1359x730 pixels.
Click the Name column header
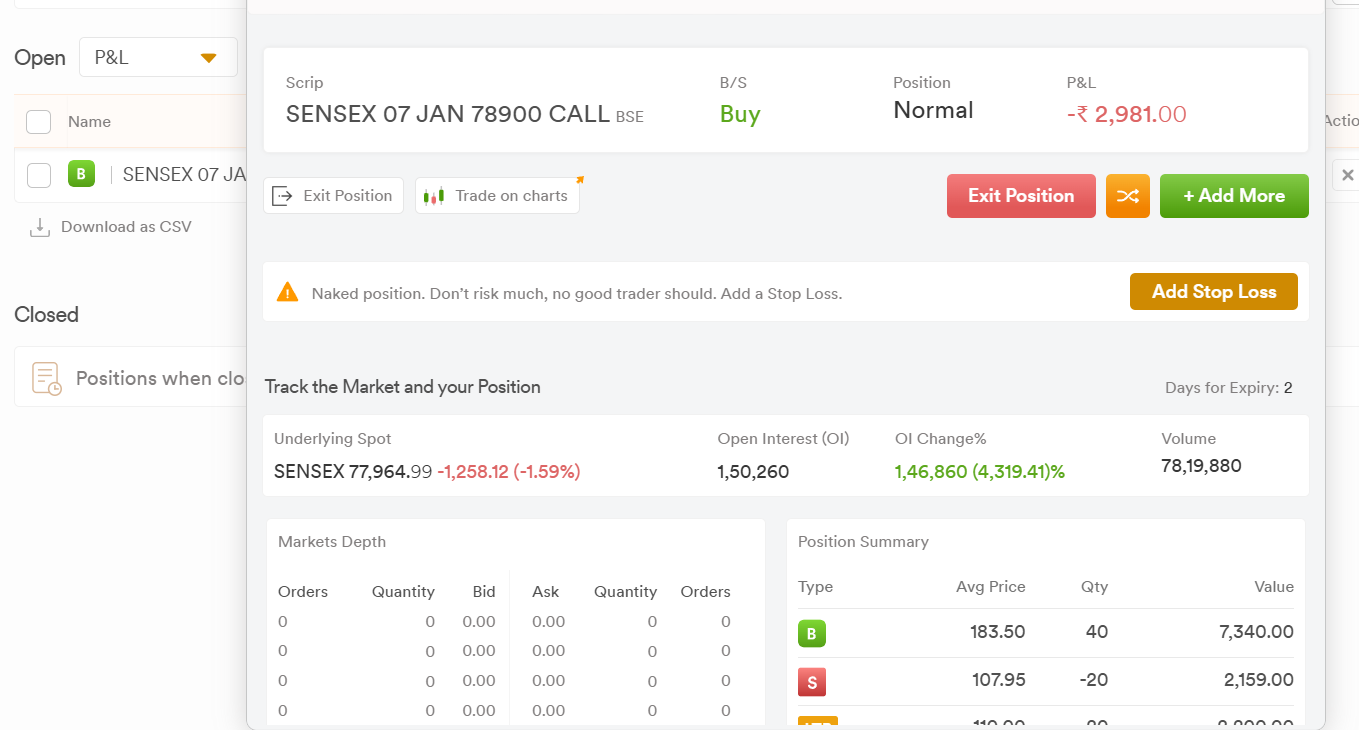coord(89,122)
